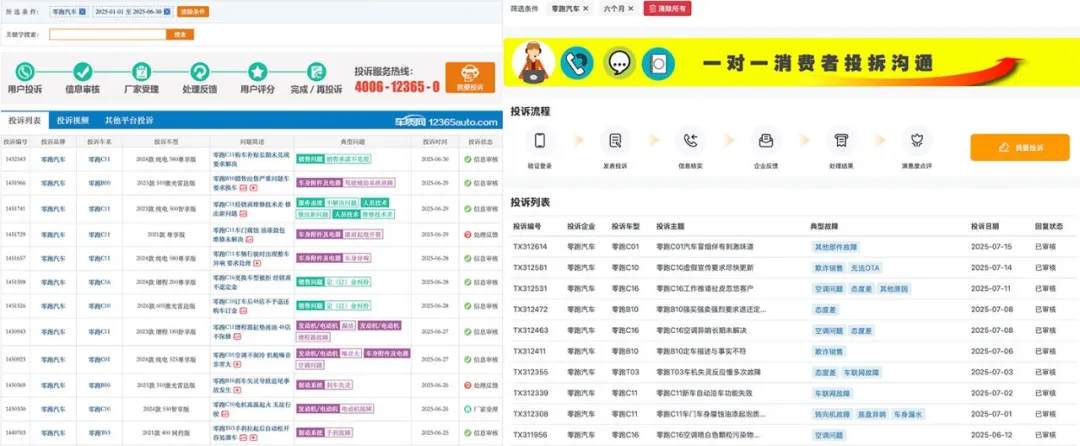Switch to the 投诉列表 tab
1080x446 pixels.
[25, 120]
